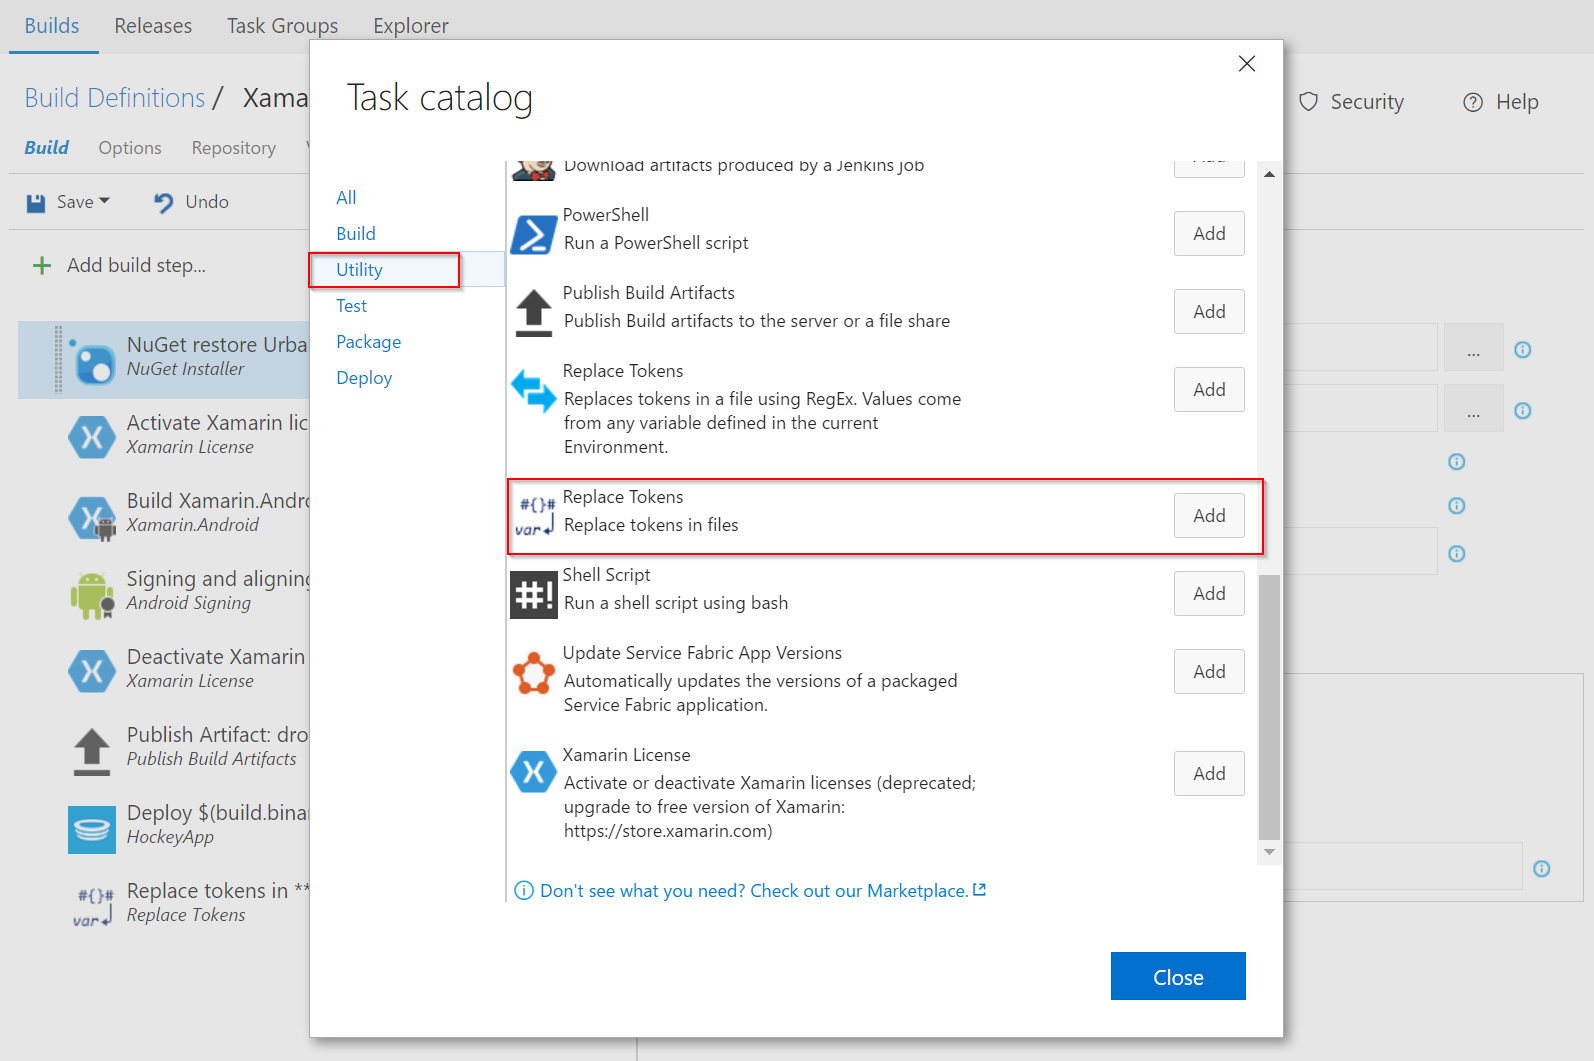Click the Build Definitions breadcrumb link

point(115,98)
